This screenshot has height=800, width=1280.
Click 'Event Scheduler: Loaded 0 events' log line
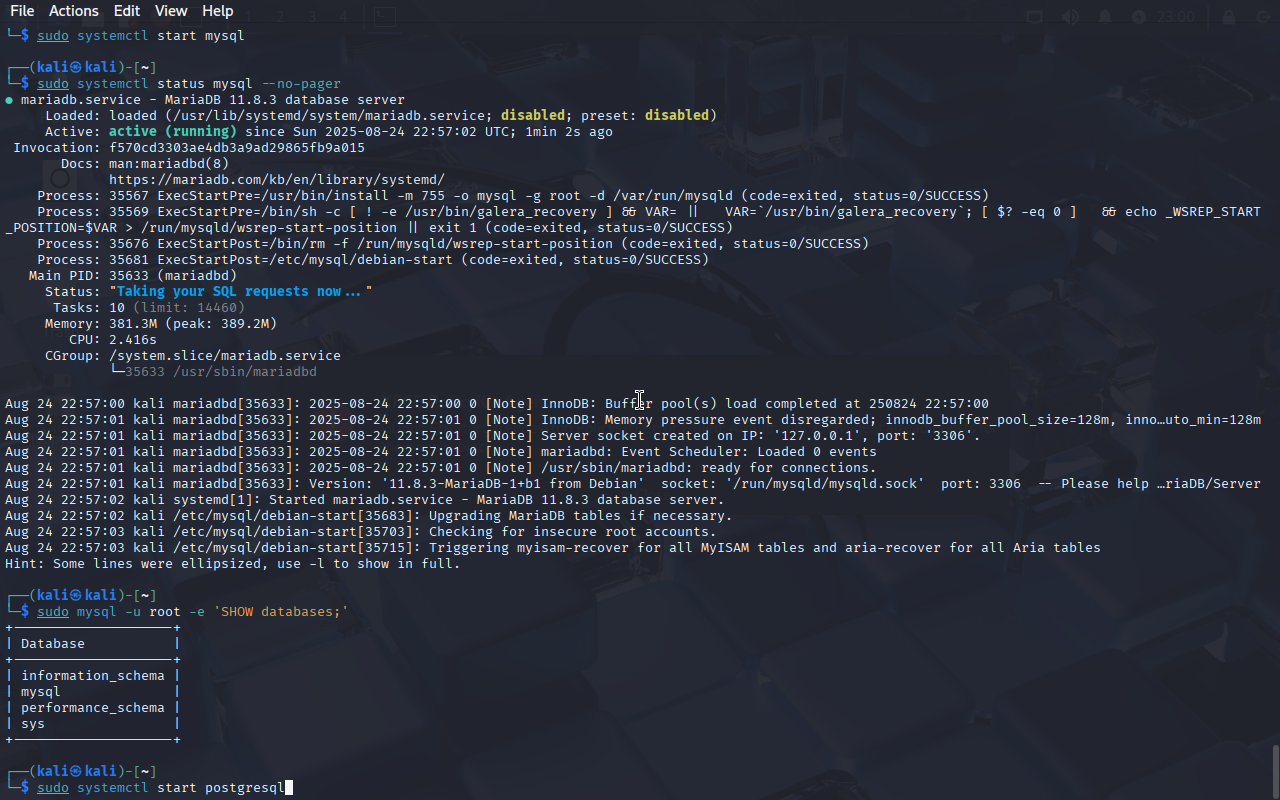441,452
